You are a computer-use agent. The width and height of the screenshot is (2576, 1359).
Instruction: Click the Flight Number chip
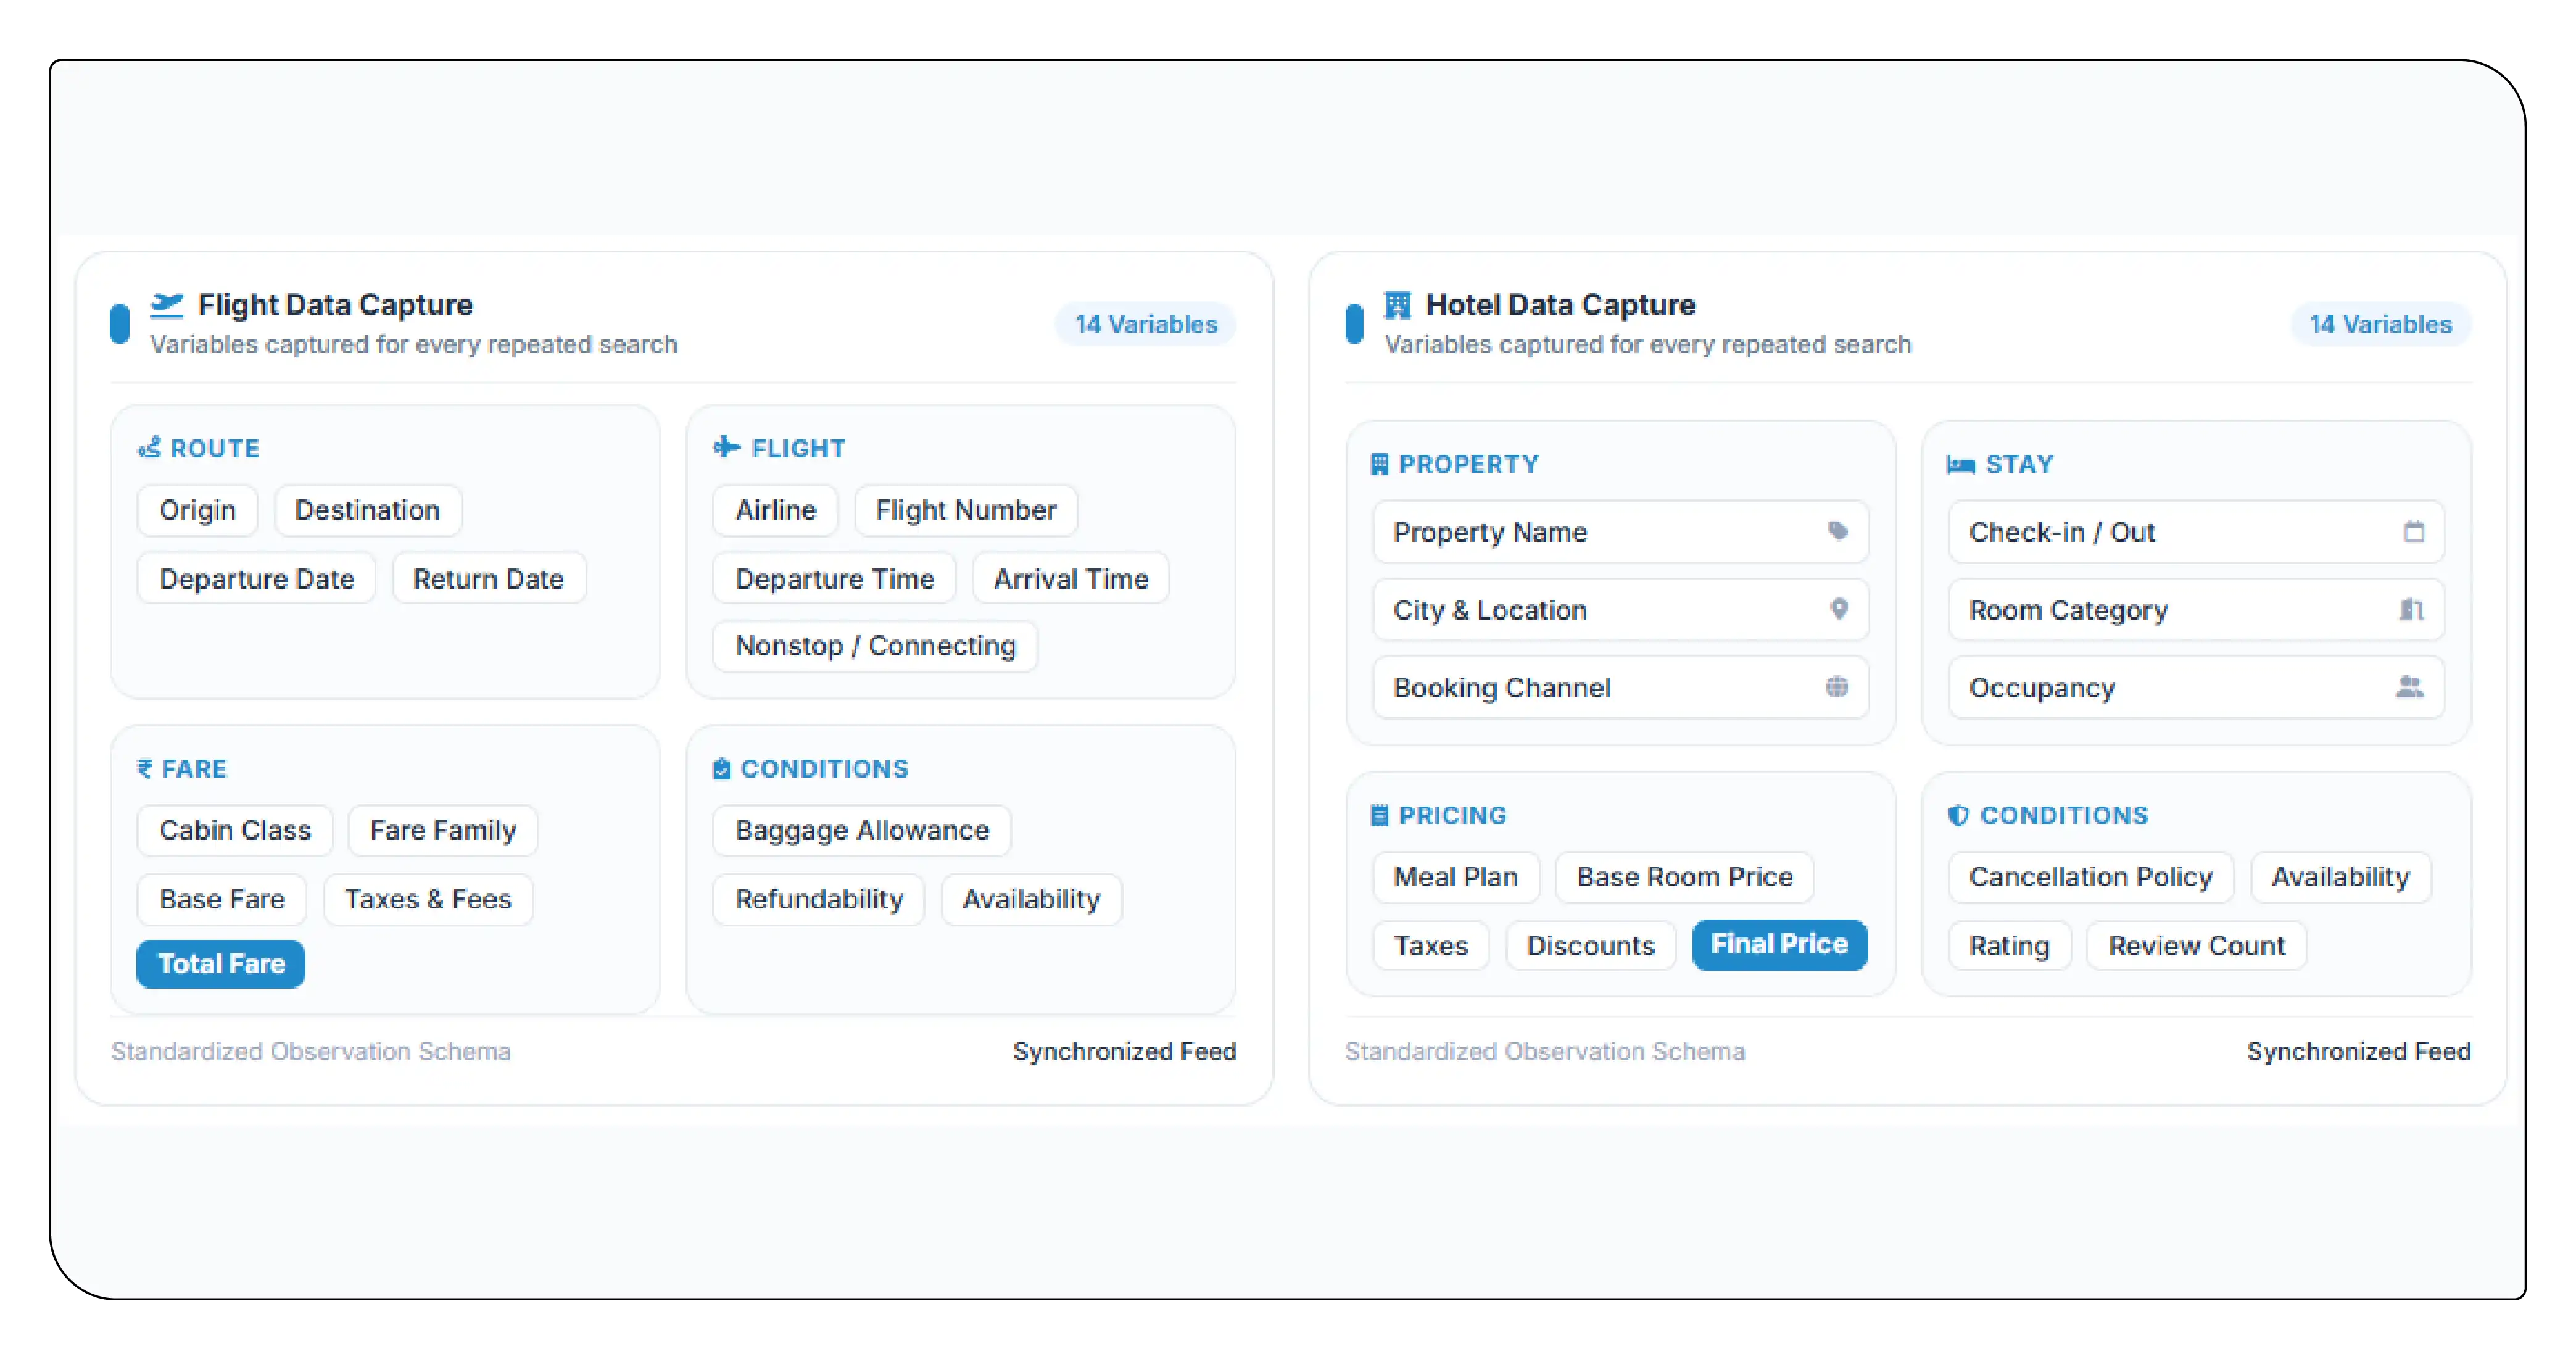966,510
